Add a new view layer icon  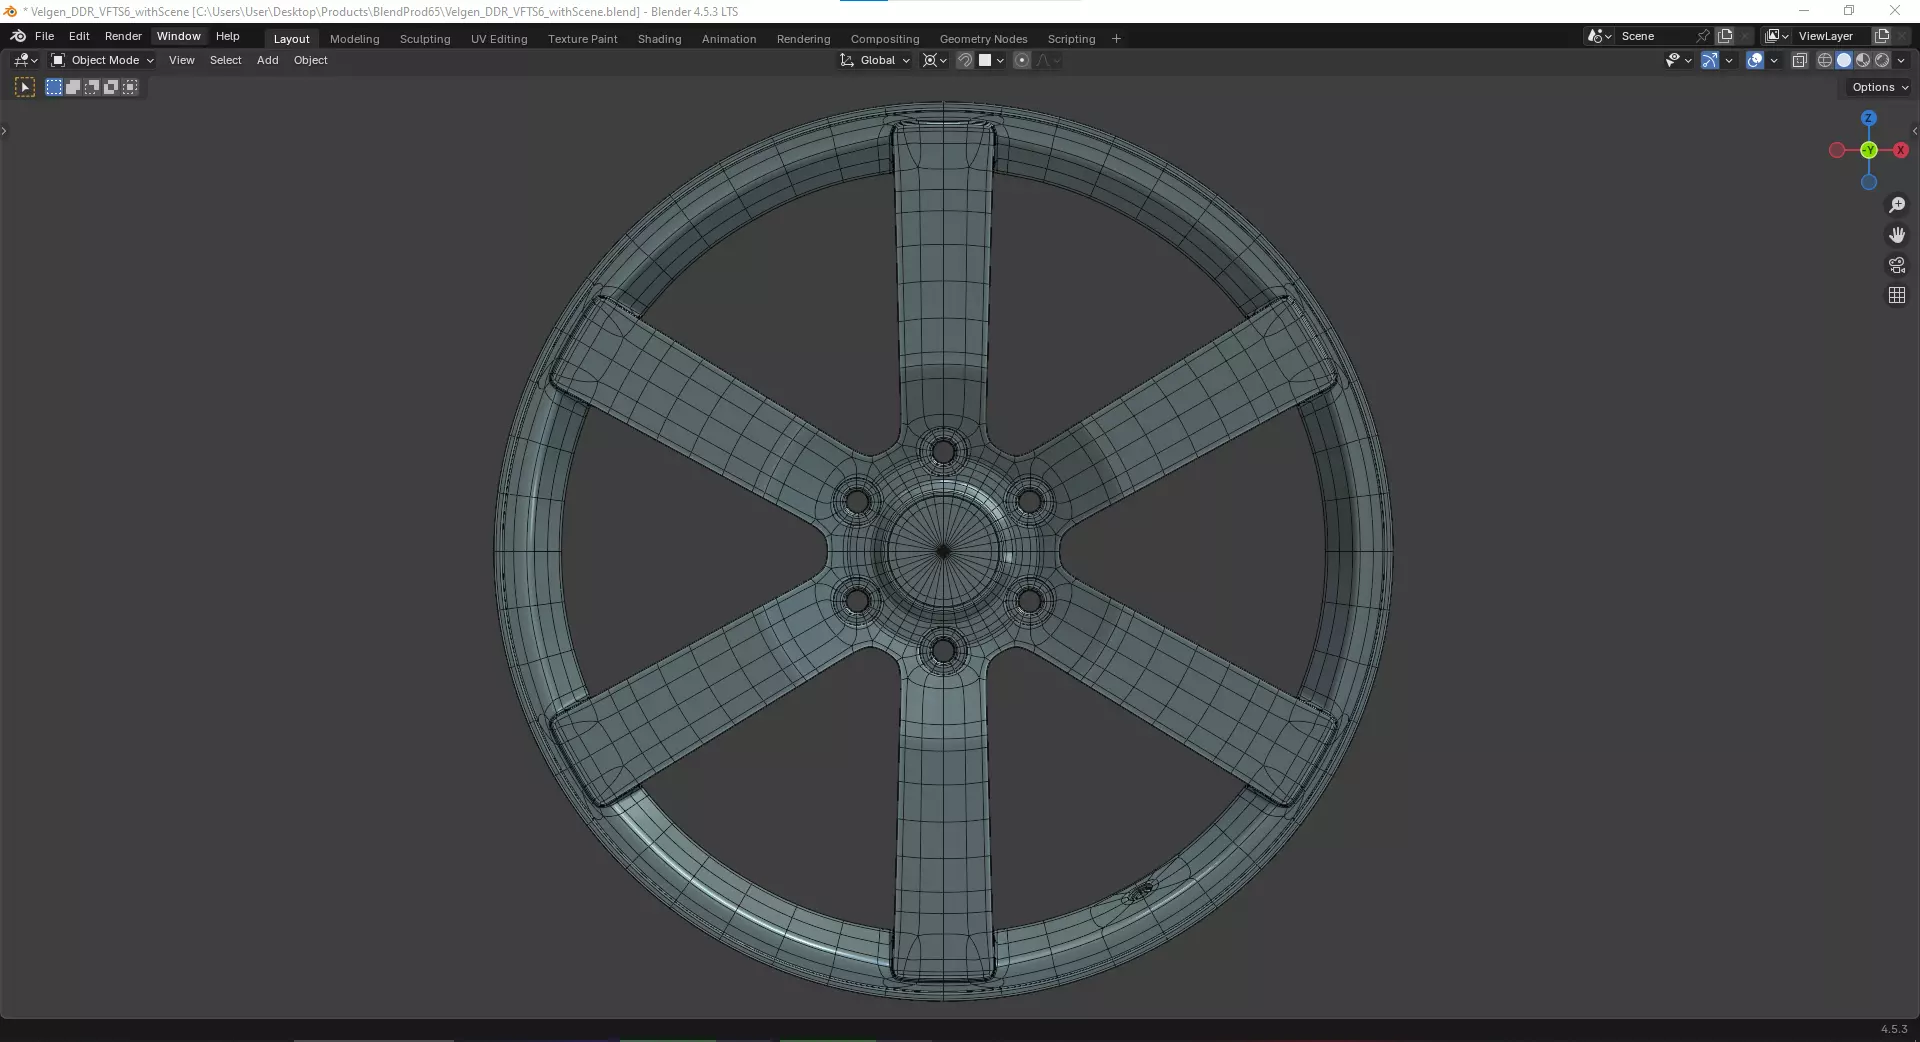pos(1882,36)
